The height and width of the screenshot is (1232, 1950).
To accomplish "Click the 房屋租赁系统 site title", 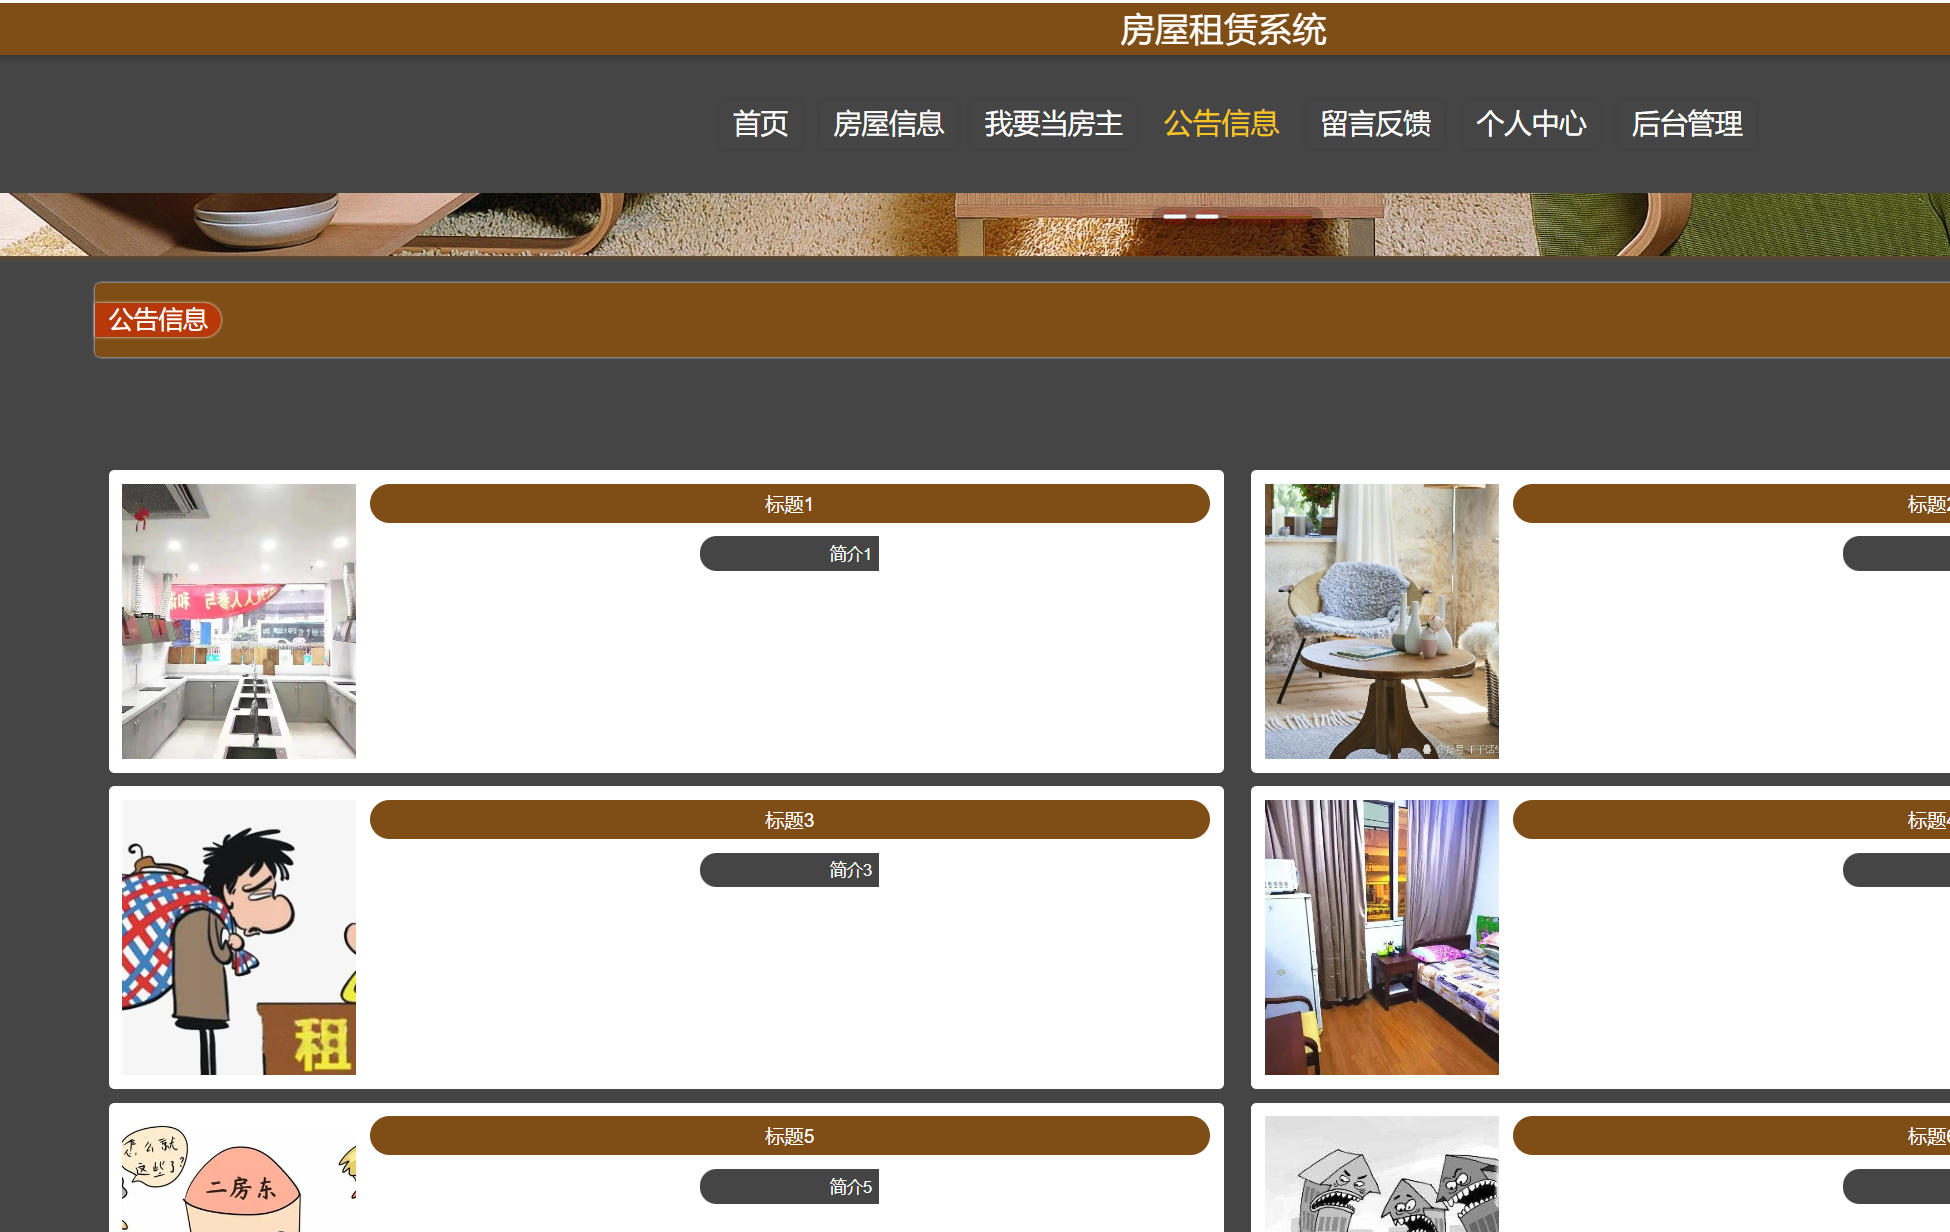I will 1224,30.
